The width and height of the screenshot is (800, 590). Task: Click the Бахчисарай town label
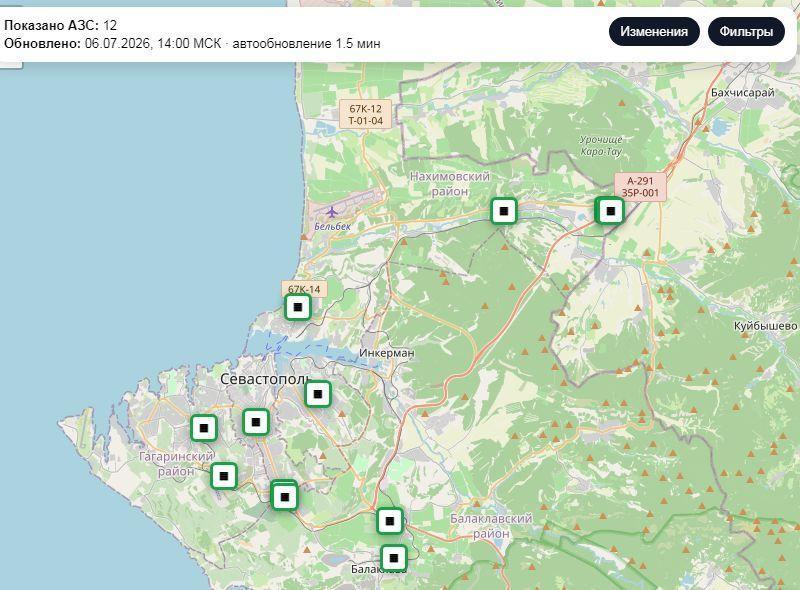click(742, 93)
